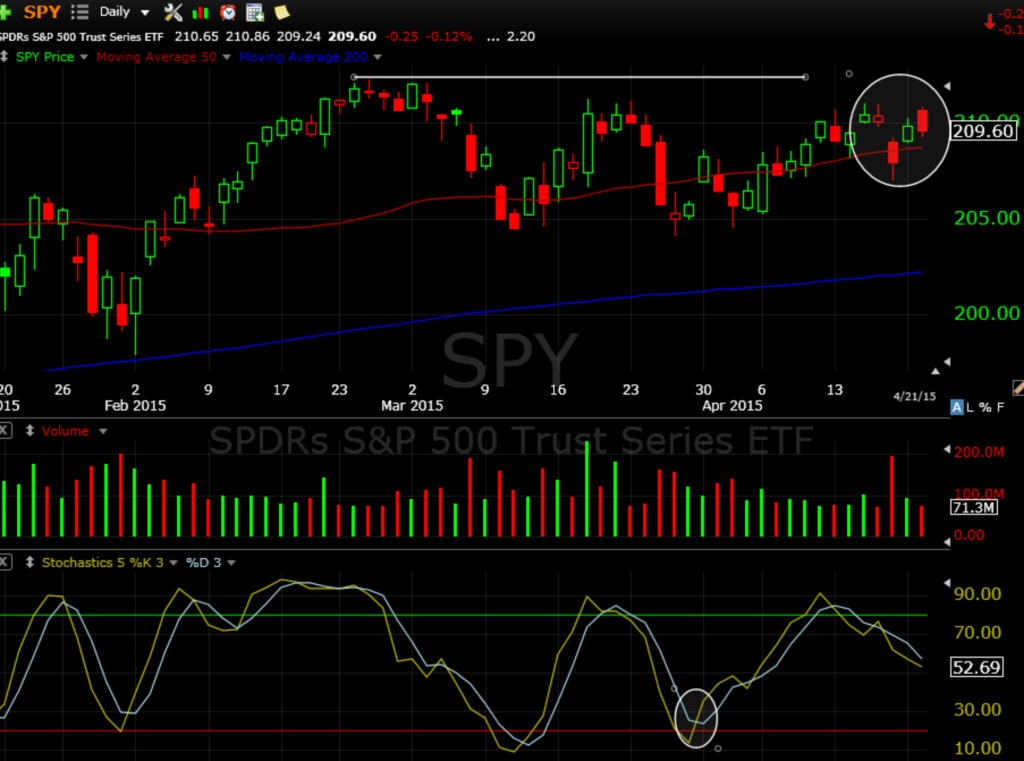Image resolution: width=1024 pixels, height=761 pixels.
Task: Click the Stochastics 5 %K 3 label
Action: [103, 562]
